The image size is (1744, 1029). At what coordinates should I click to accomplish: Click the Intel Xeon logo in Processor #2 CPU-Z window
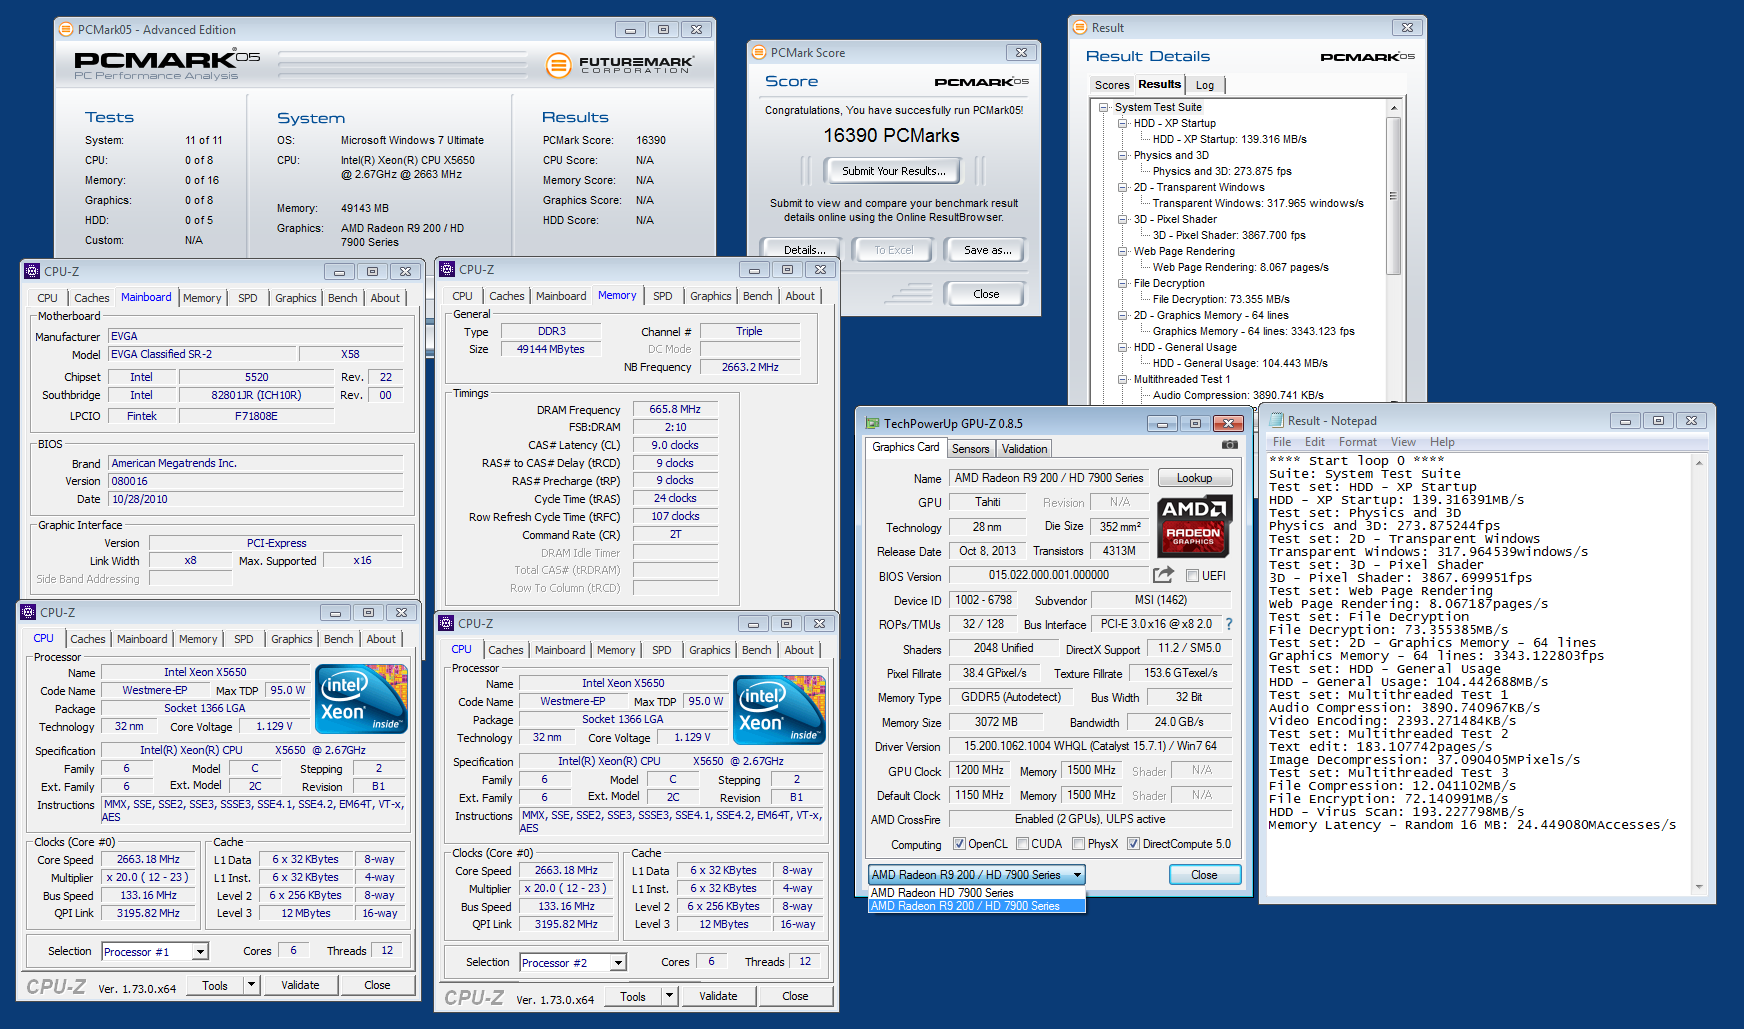[779, 710]
